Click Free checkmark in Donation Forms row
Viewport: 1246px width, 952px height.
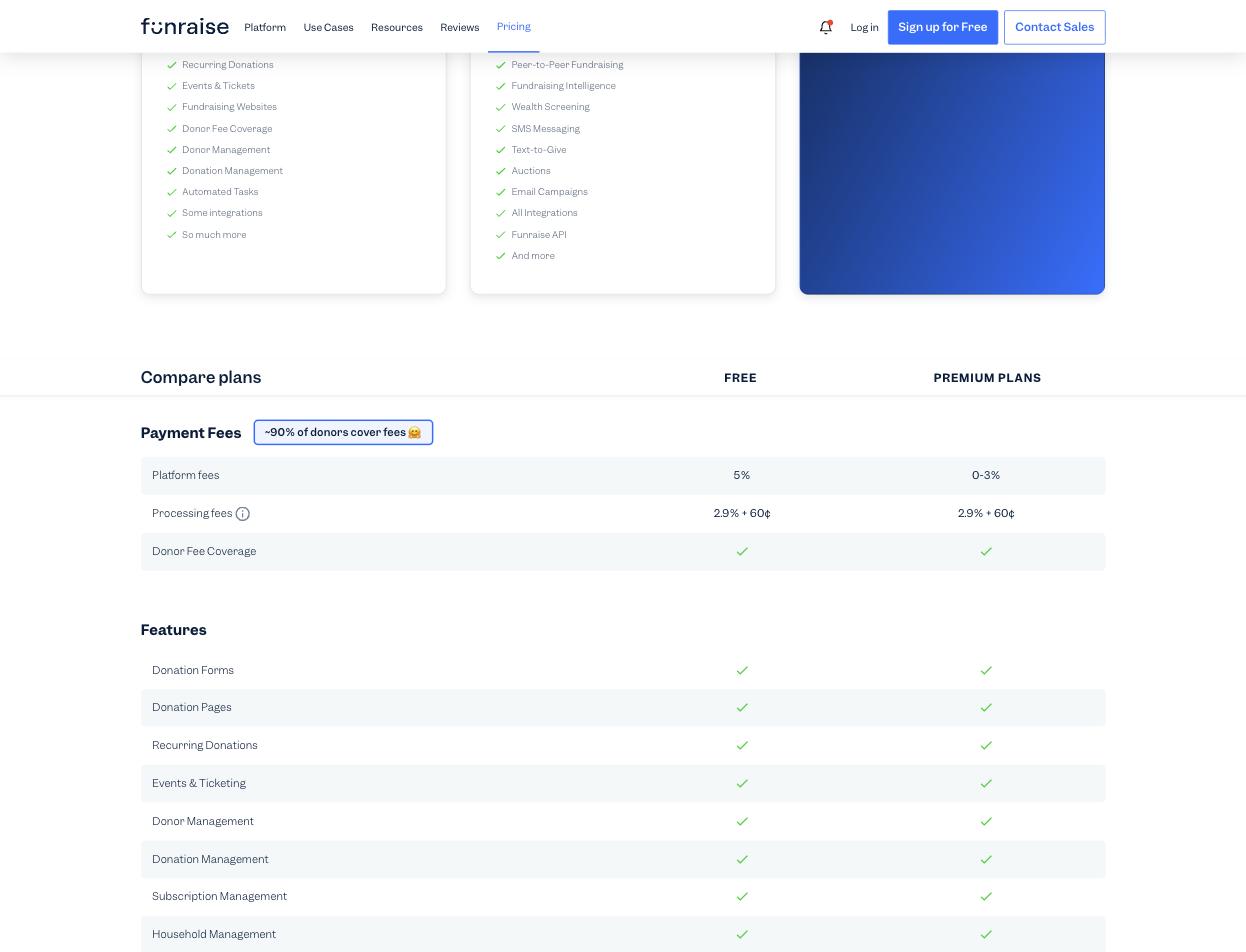742,670
